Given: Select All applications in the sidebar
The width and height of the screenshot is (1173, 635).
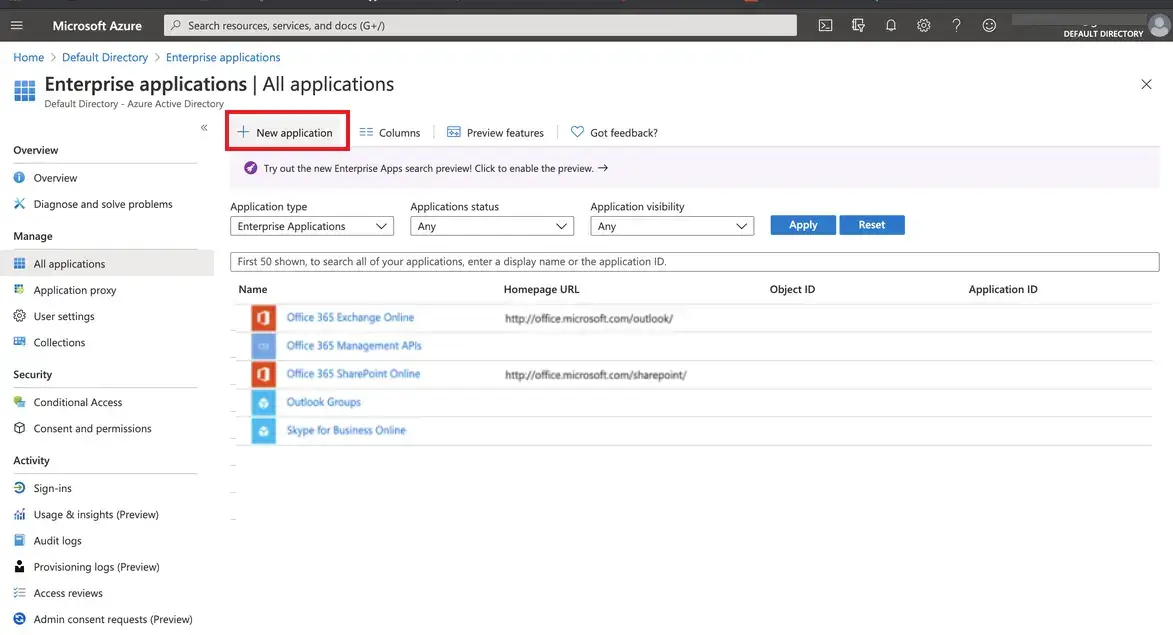Looking at the screenshot, I should tap(70, 262).
